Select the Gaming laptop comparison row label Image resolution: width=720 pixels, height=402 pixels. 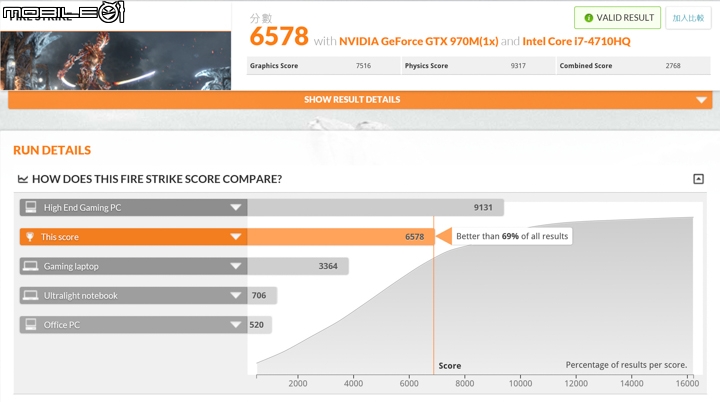pyautogui.click(x=71, y=266)
